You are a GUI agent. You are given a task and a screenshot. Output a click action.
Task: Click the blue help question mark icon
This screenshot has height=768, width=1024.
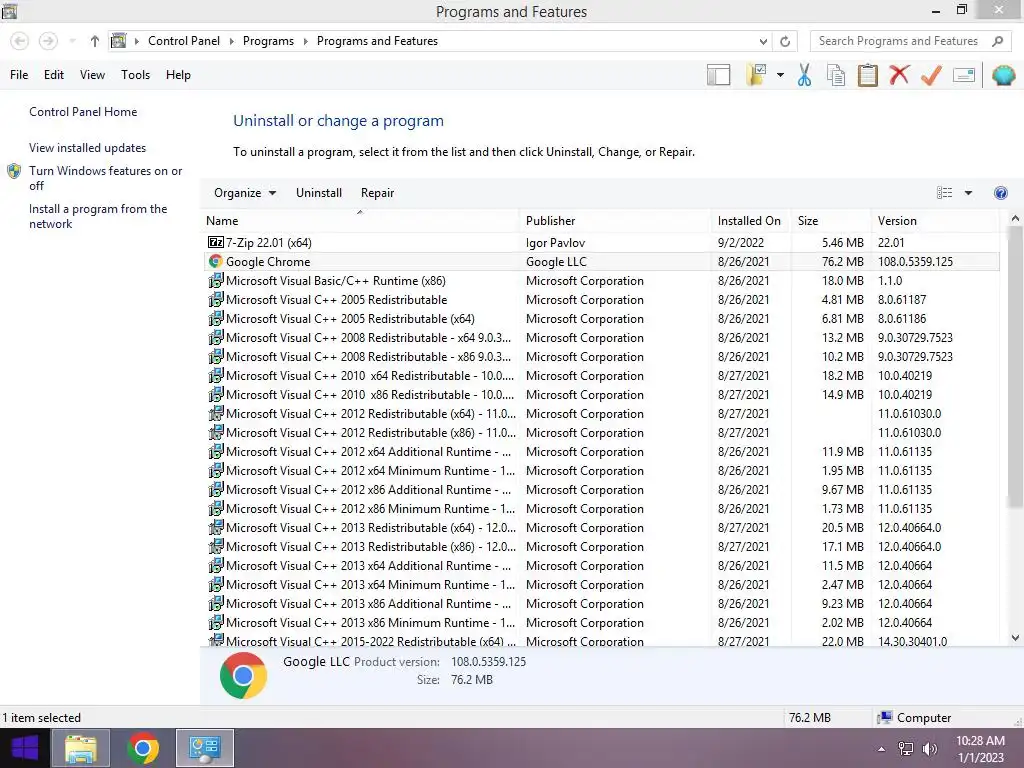coord(1000,193)
